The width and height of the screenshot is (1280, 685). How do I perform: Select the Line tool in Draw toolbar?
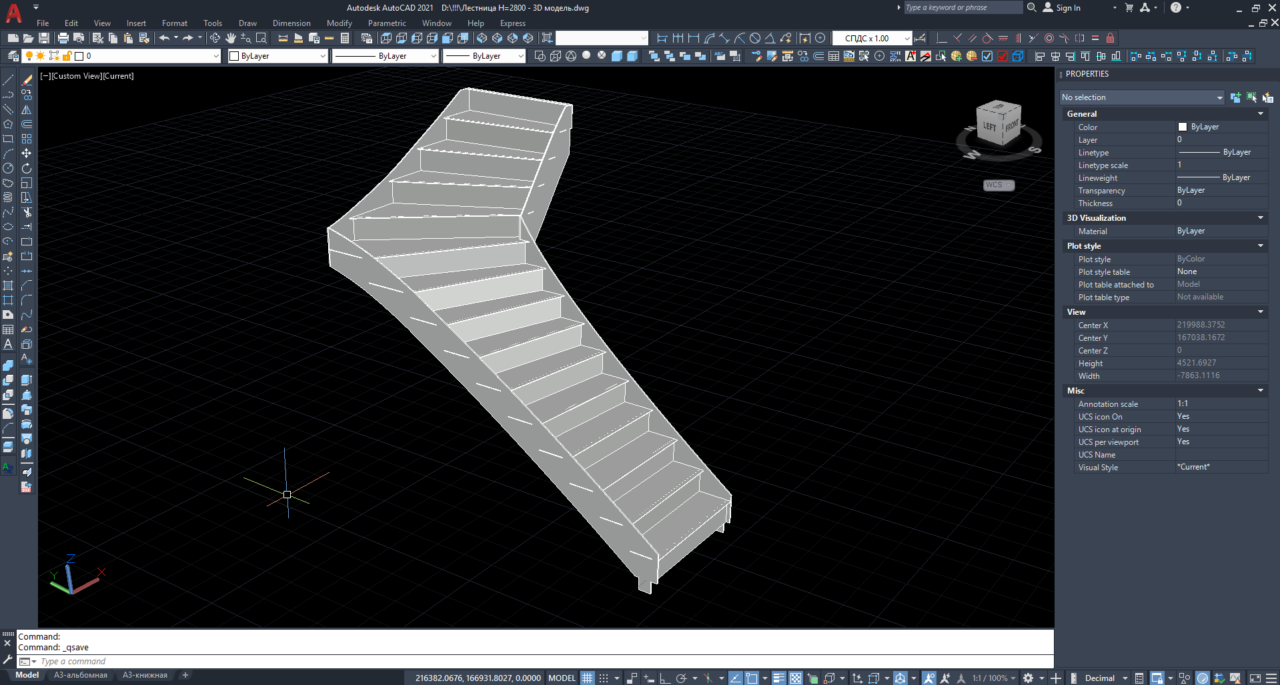click(8, 79)
